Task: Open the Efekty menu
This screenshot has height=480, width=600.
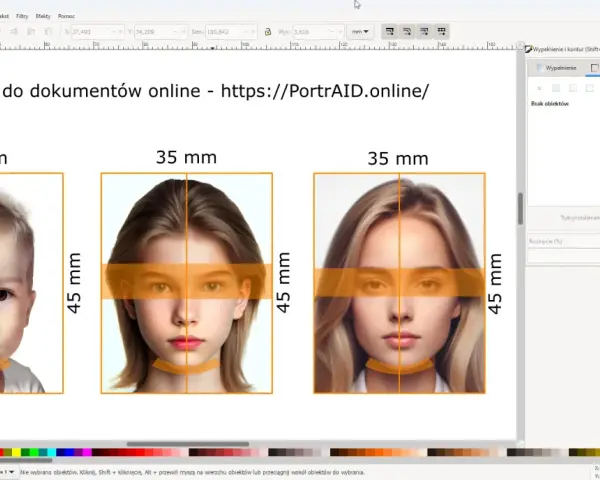Action: (43, 16)
